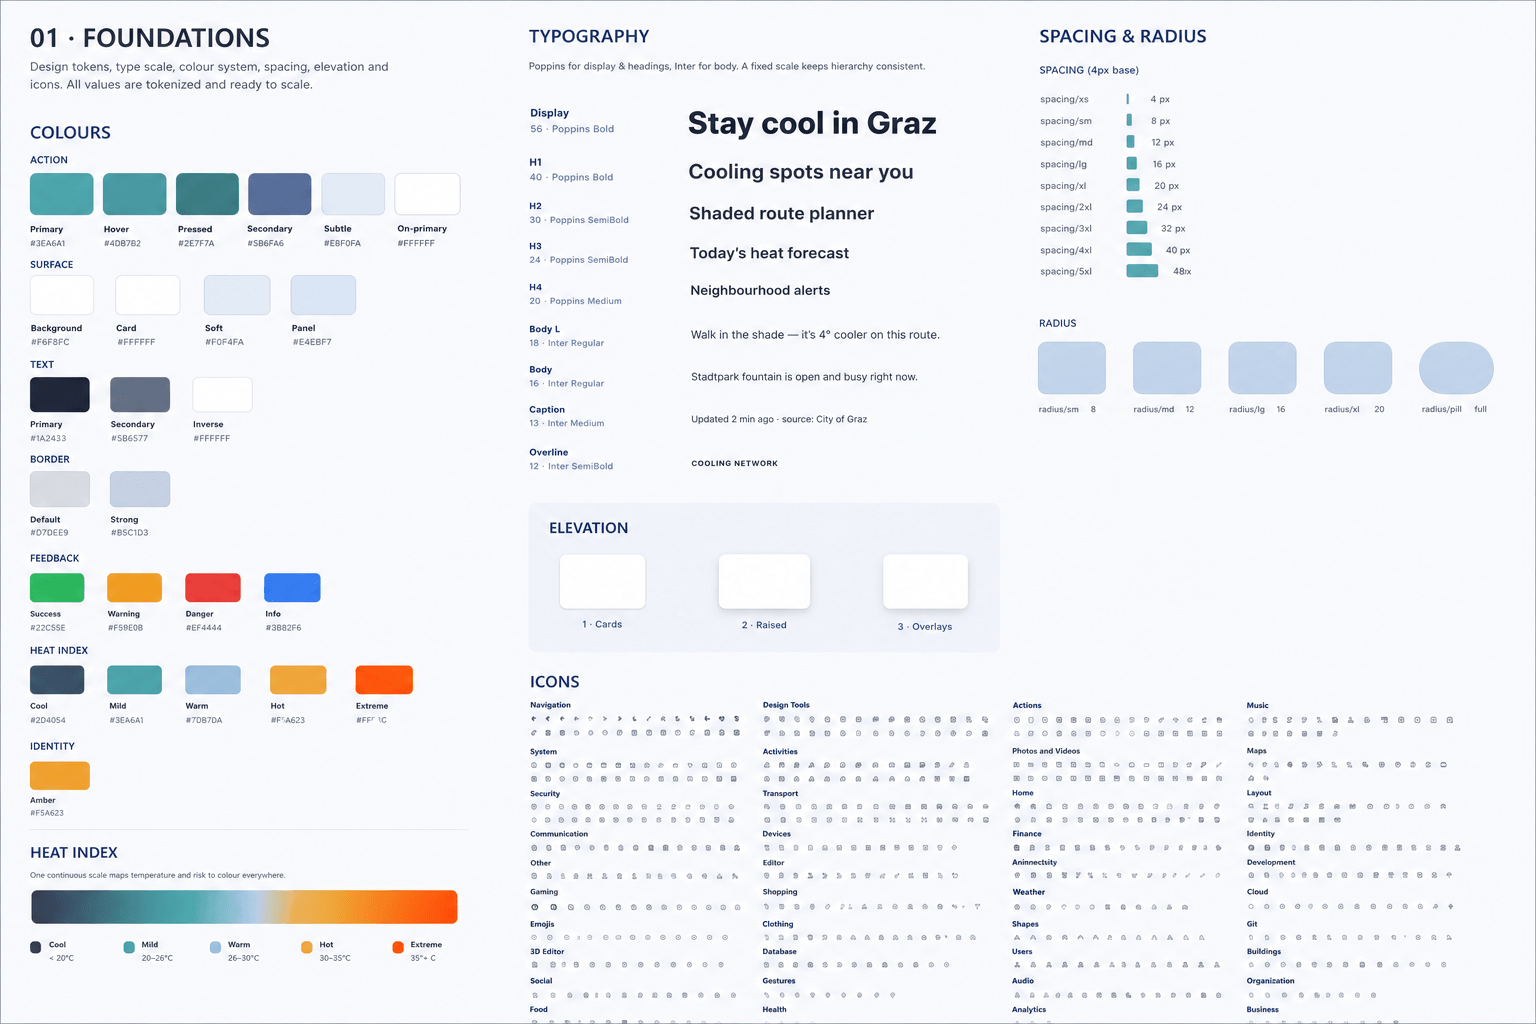Click first icon in Finance icon row

pyautogui.click(x=1017, y=848)
